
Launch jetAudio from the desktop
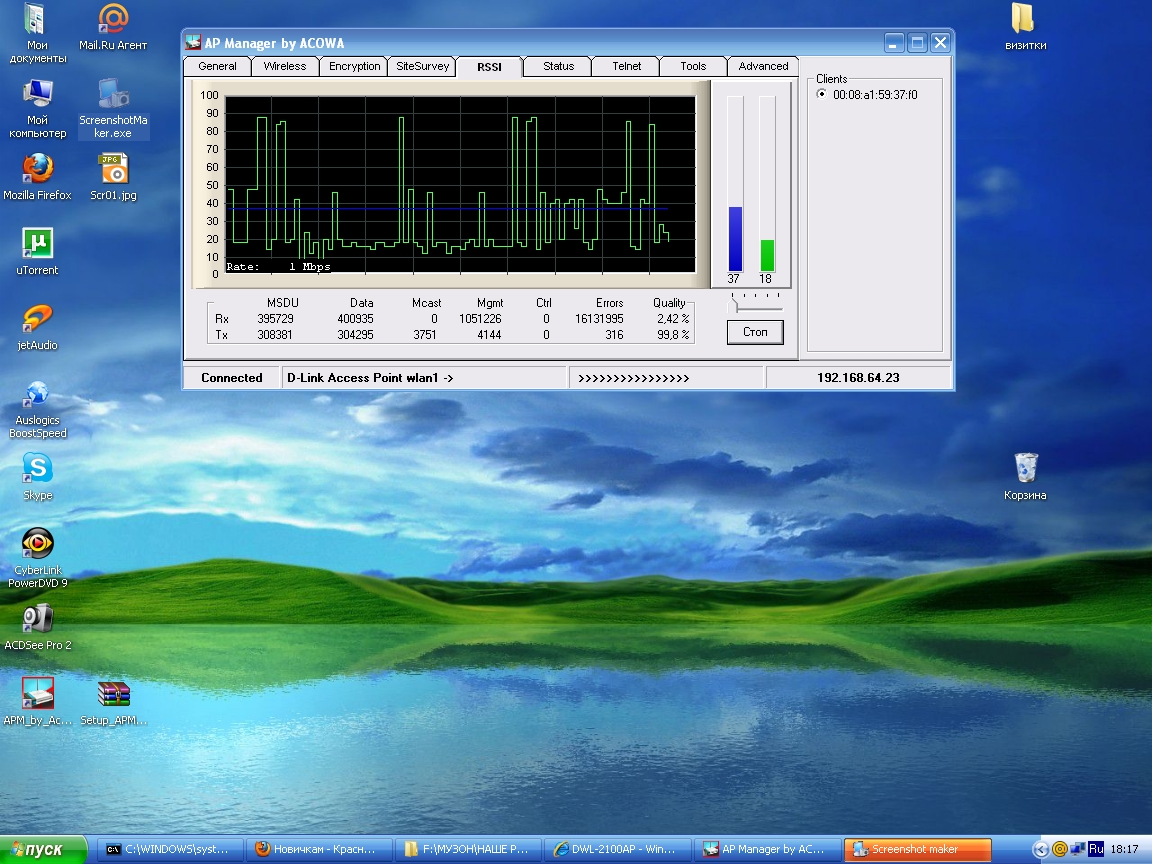tap(37, 319)
